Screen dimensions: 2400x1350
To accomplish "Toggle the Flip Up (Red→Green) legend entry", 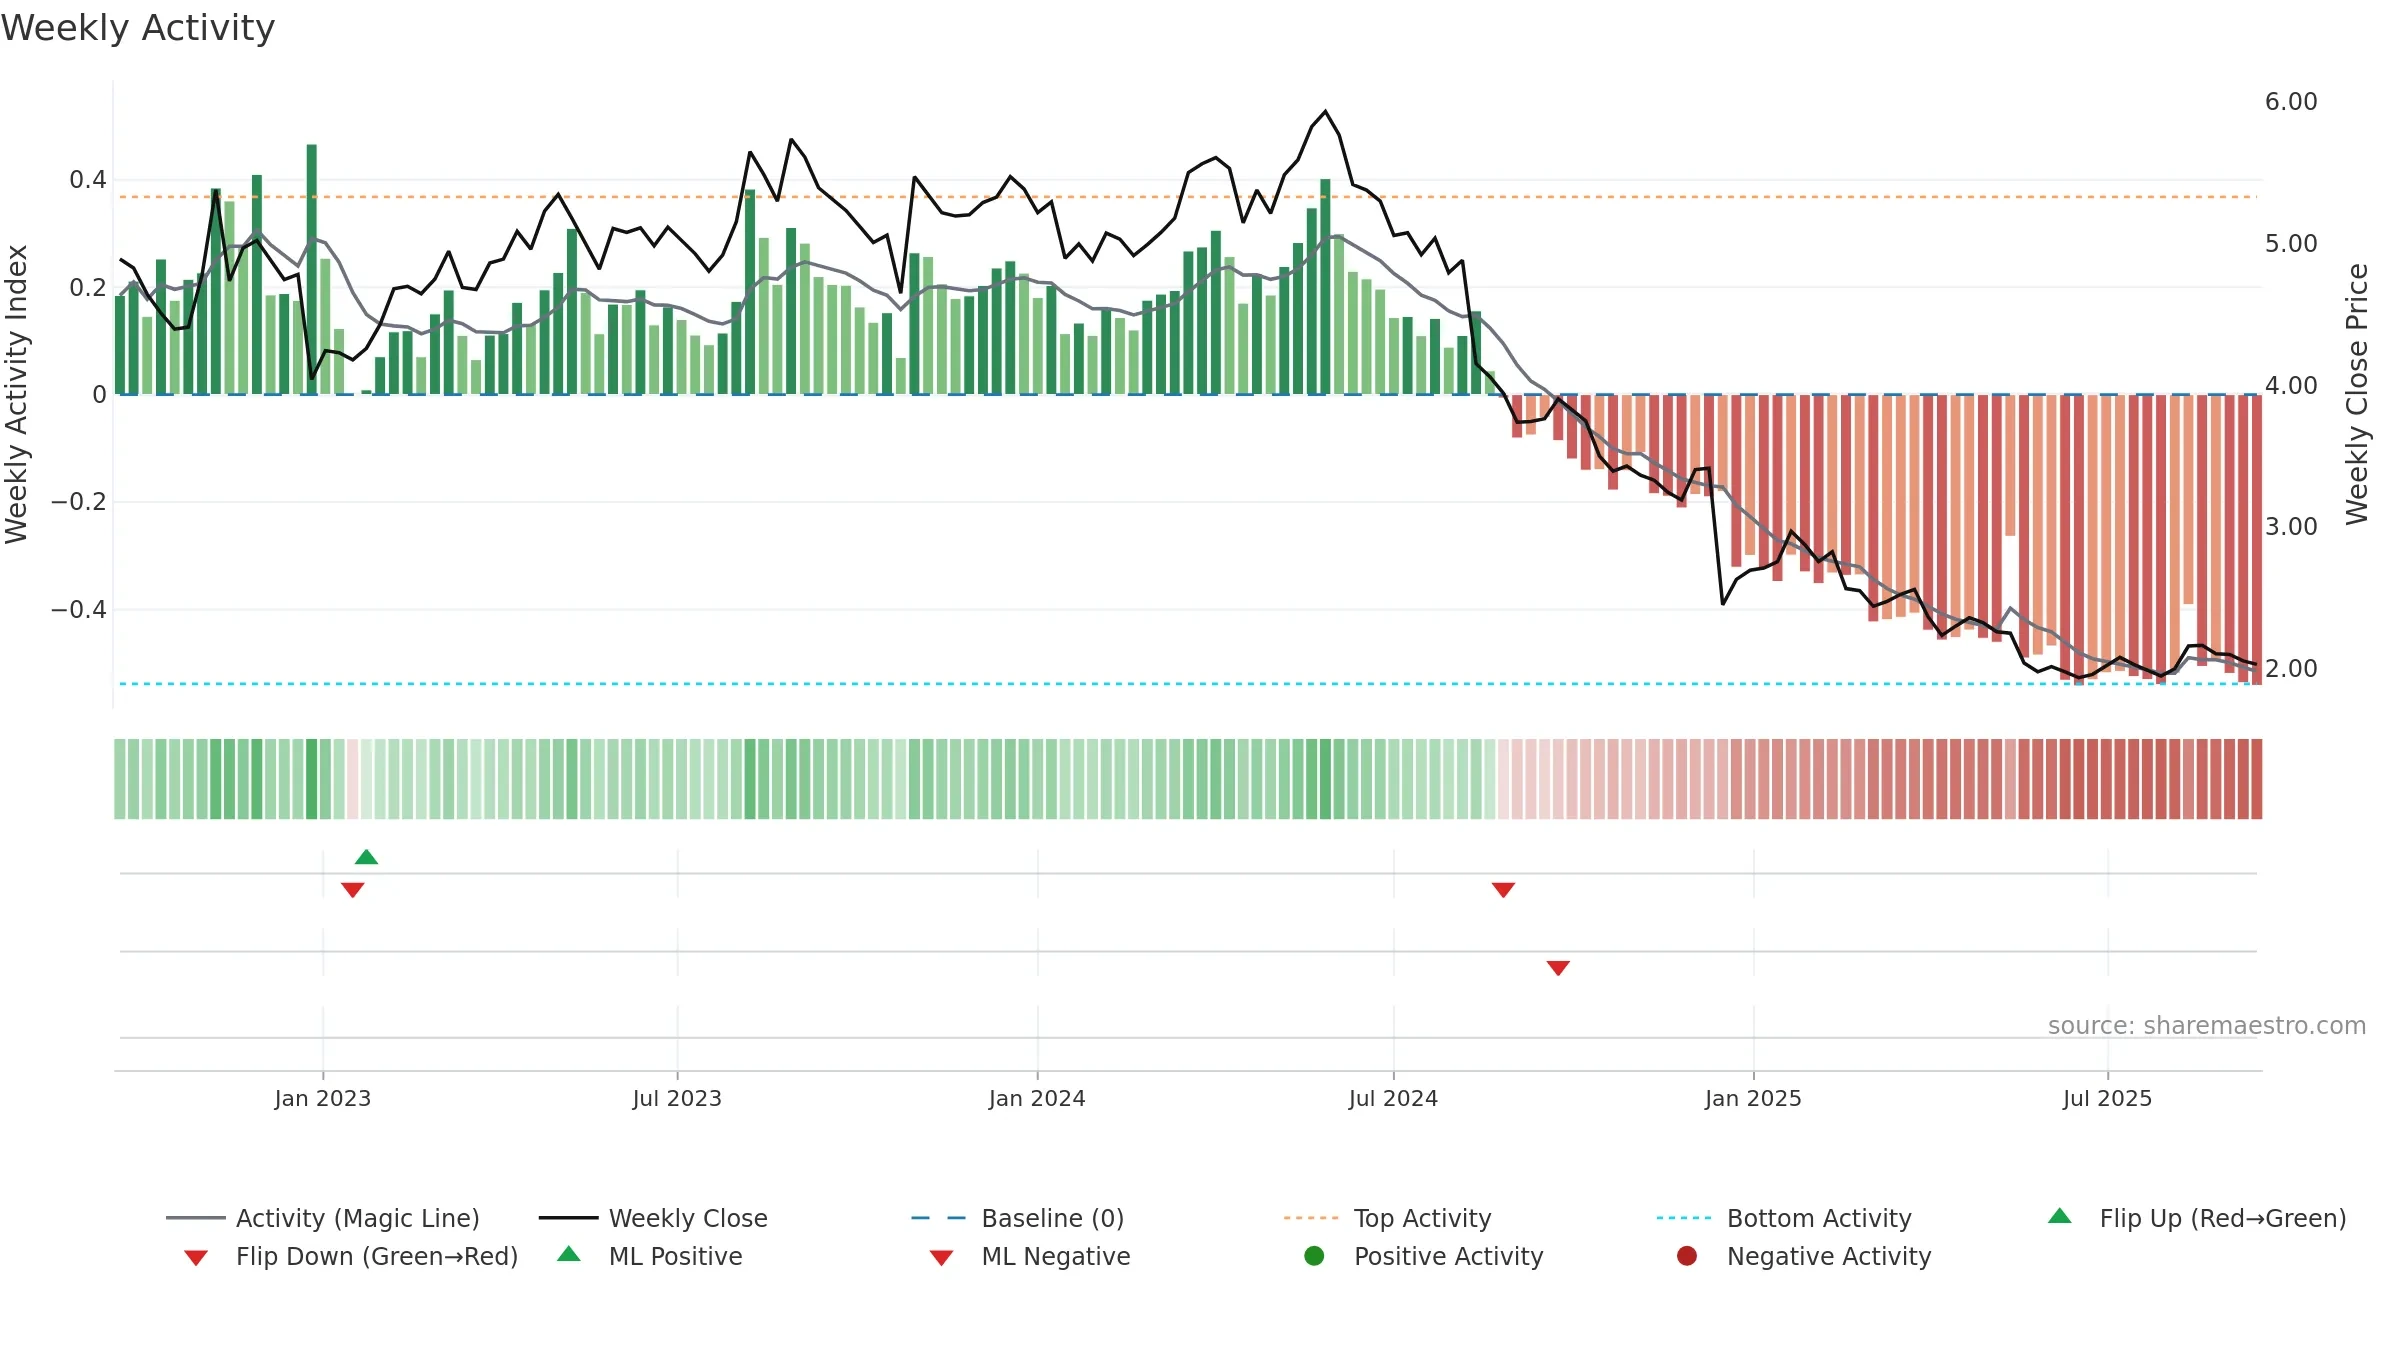I will [x=2197, y=1218].
